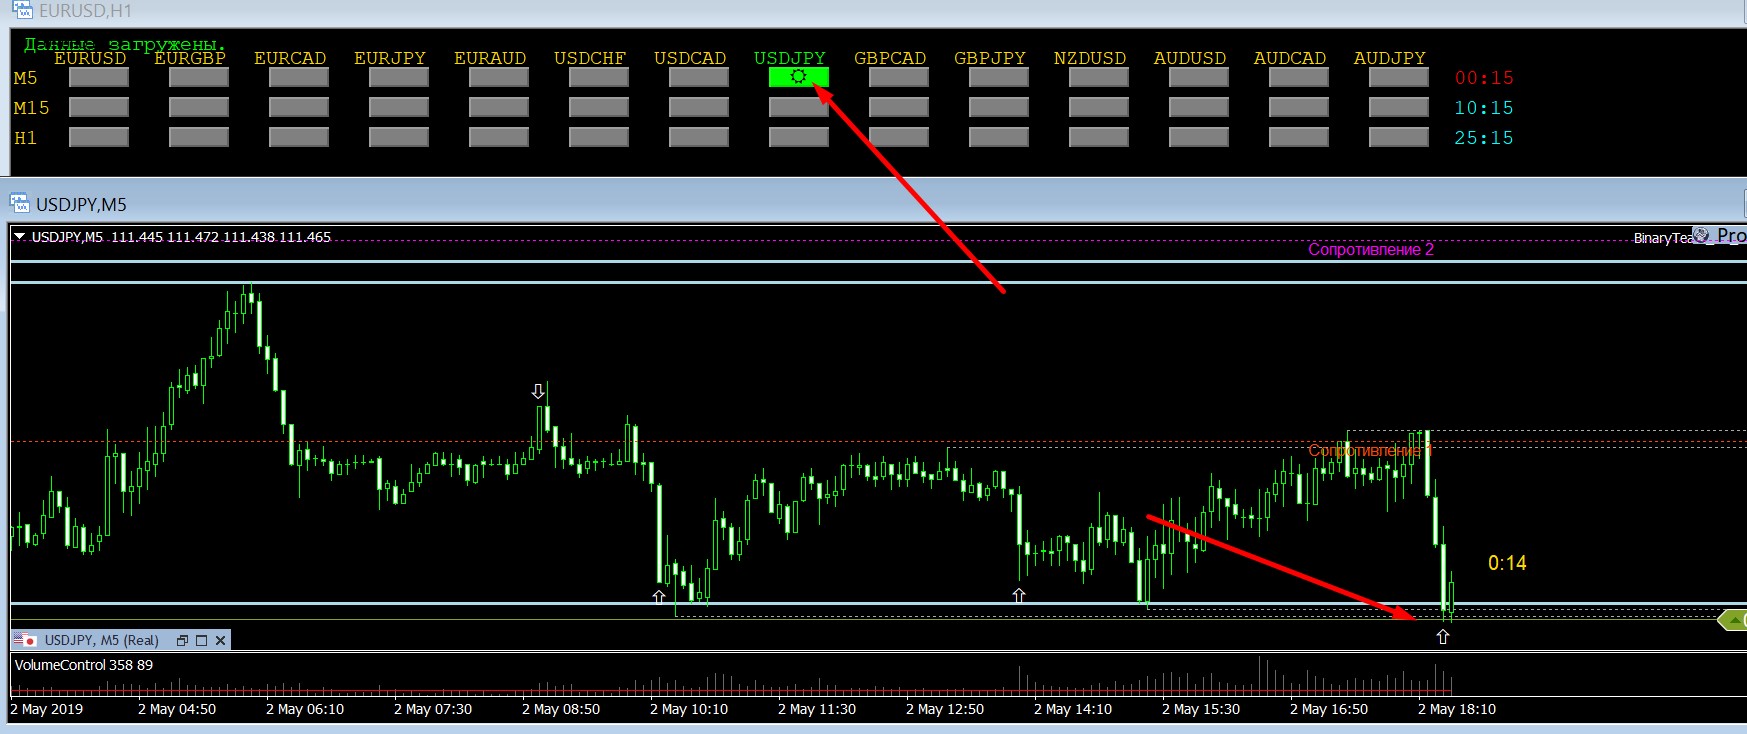Select the up signal arrow below the latest candle

point(1443,636)
